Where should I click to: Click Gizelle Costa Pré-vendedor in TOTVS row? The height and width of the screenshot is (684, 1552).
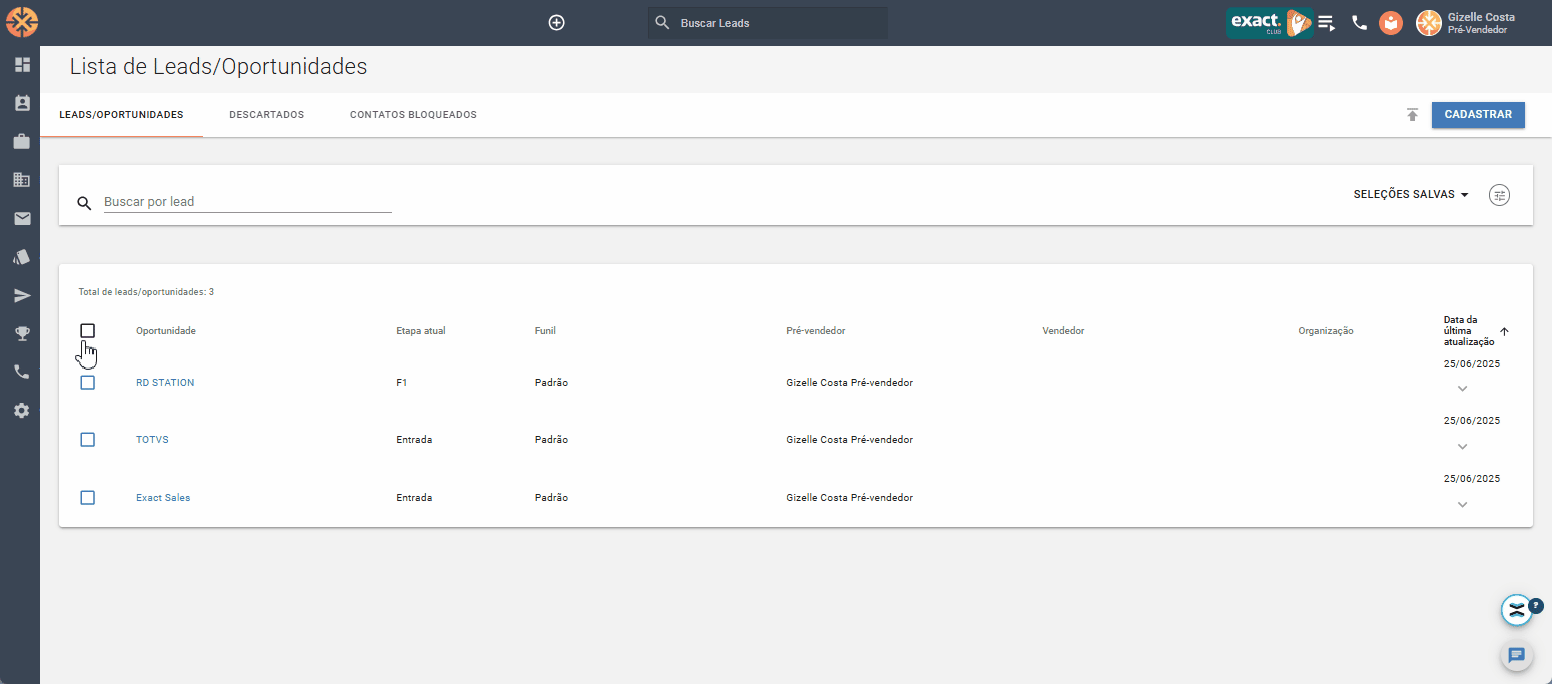tap(849, 440)
